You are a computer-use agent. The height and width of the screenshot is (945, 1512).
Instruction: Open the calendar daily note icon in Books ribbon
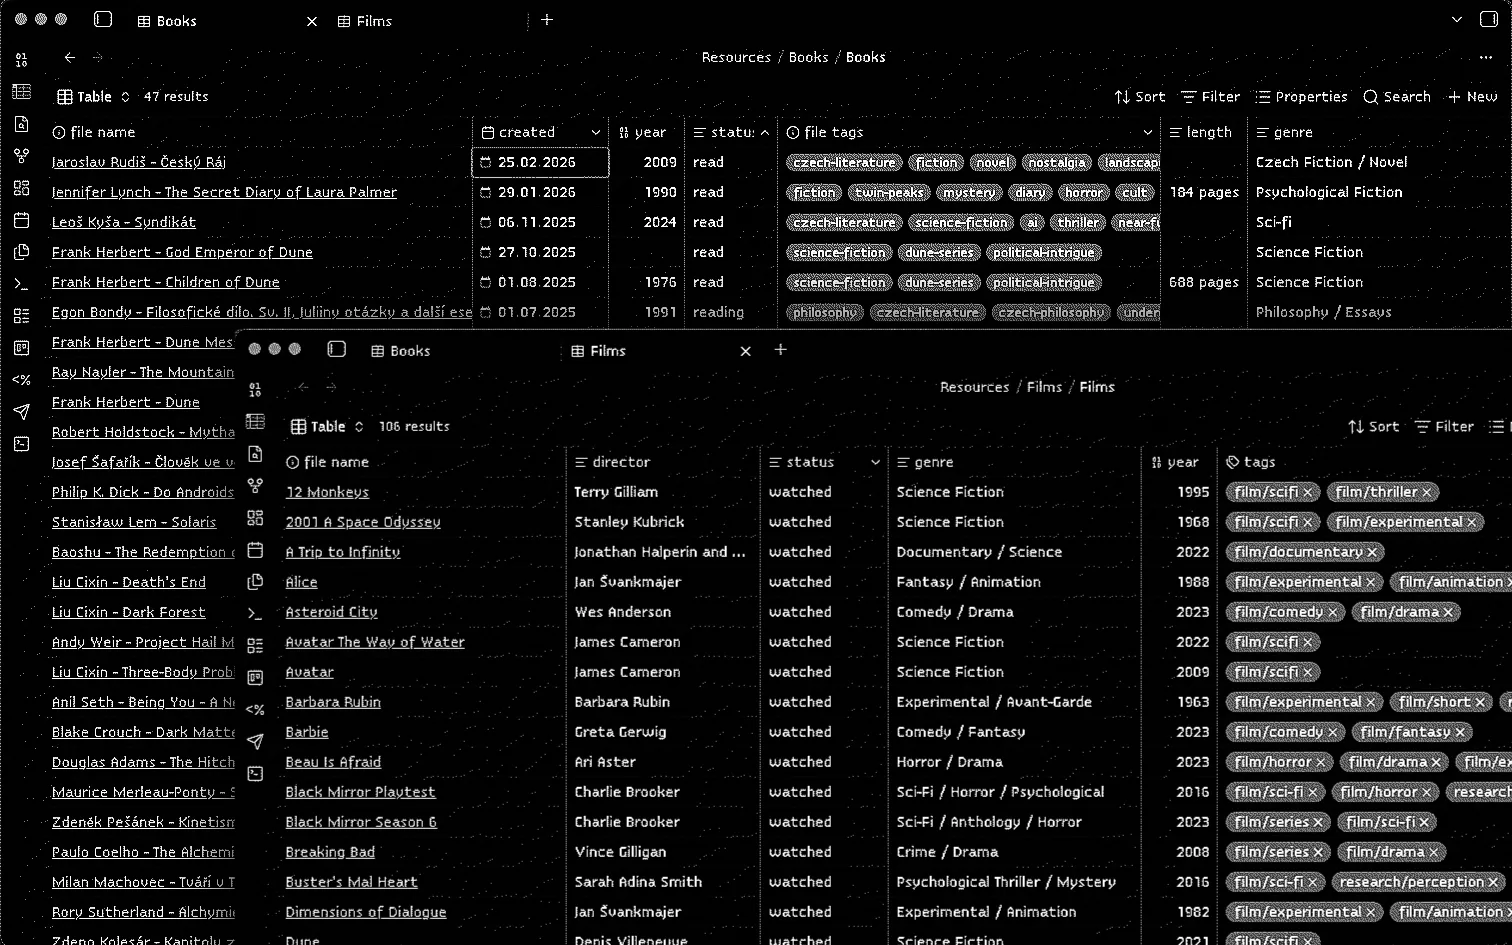[x=21, y=220]
